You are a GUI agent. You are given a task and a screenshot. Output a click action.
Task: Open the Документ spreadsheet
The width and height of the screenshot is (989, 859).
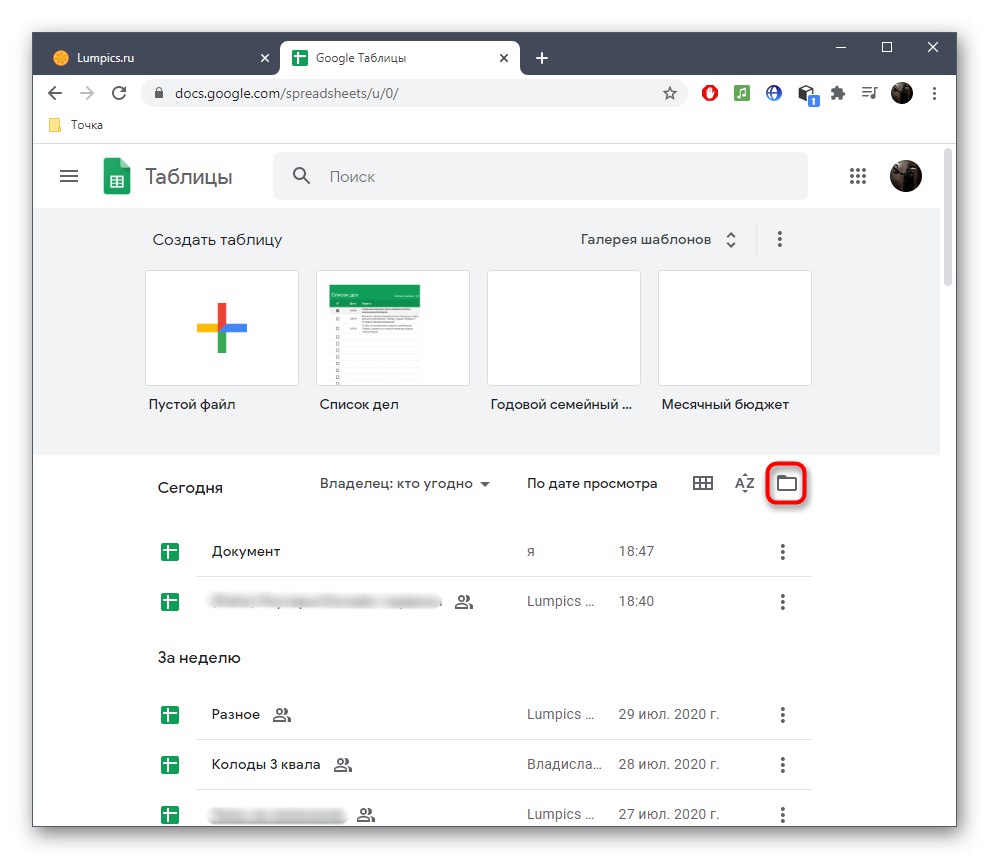pyautogui.click(x=245, y=551)
